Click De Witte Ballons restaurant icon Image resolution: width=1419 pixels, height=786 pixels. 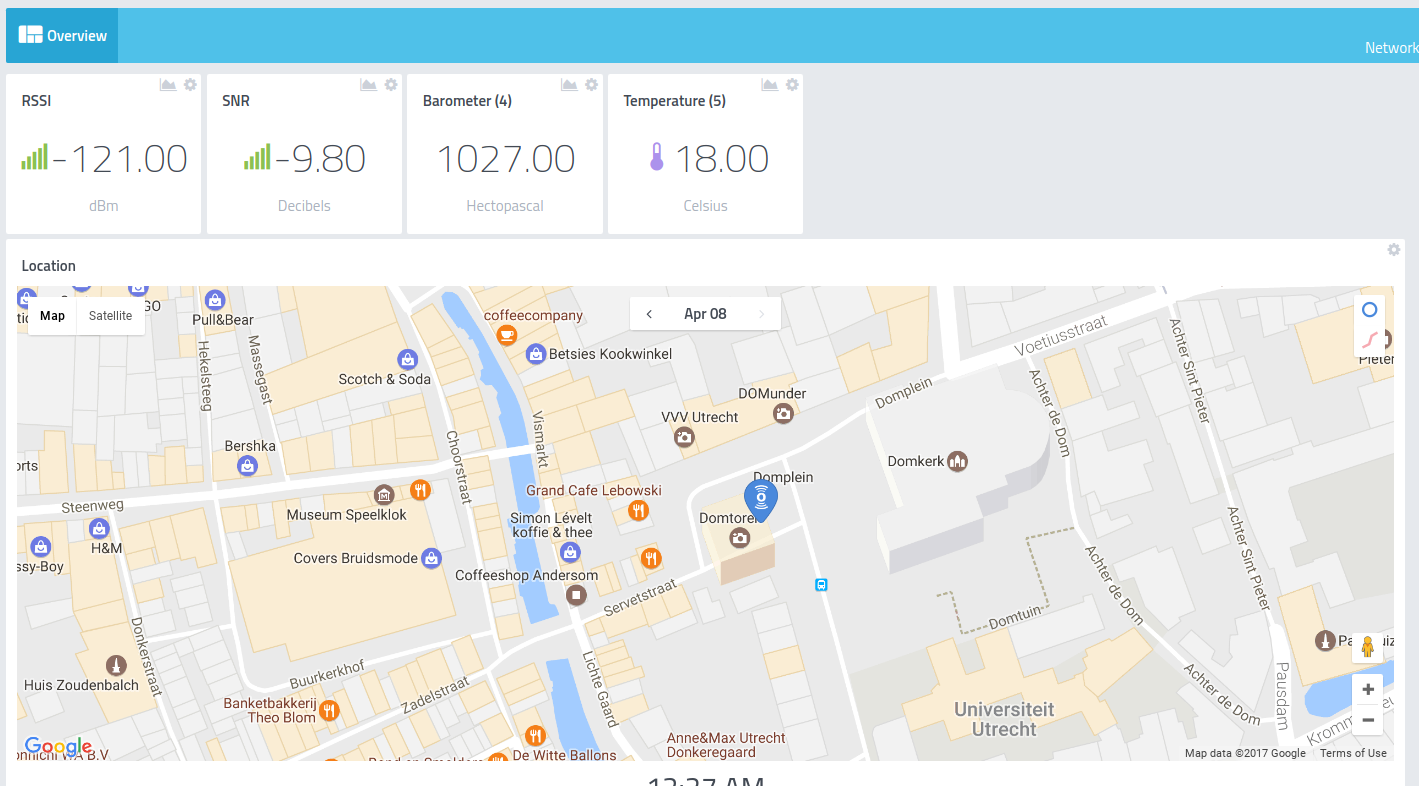tap(535, 736)
